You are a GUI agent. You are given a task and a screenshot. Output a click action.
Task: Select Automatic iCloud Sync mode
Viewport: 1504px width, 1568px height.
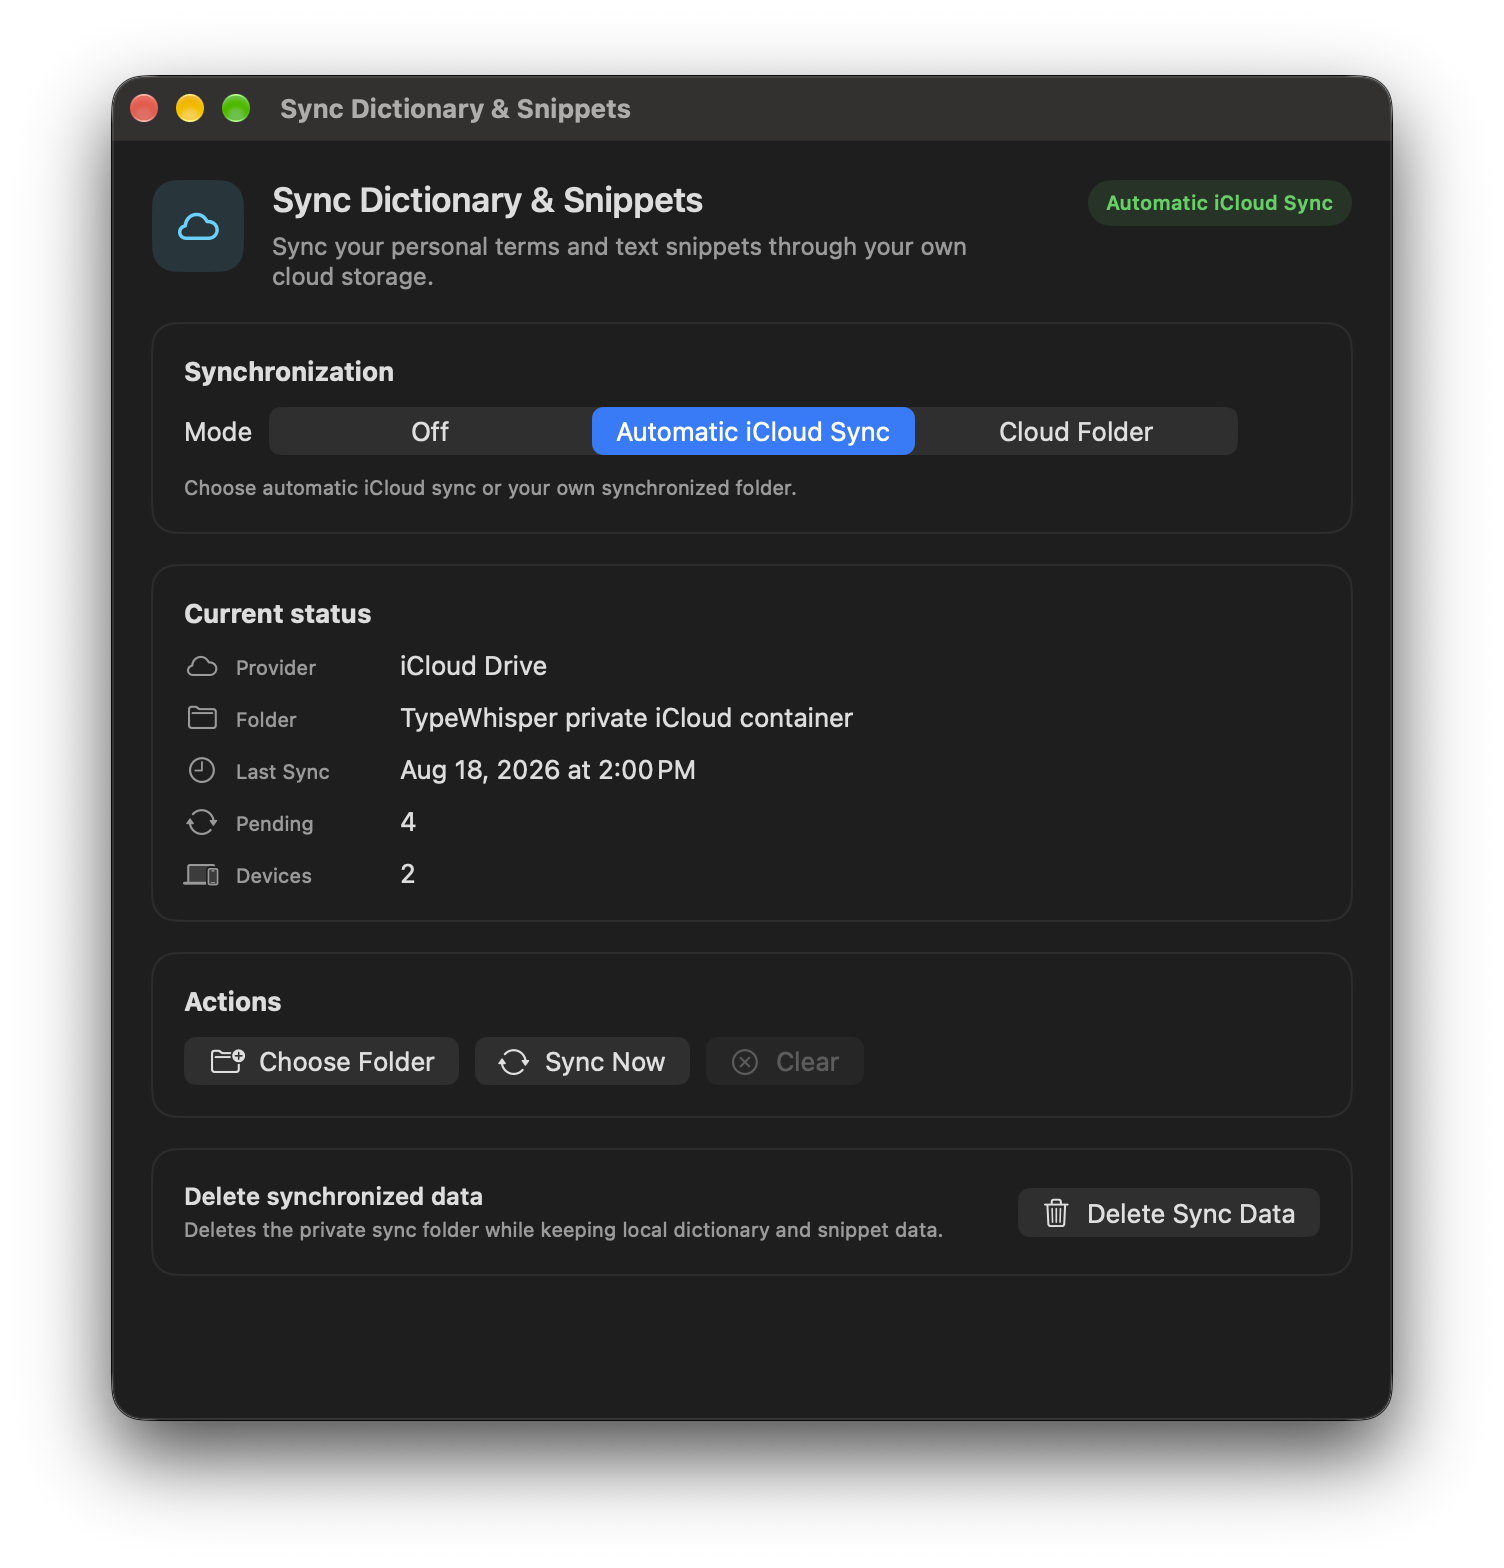753,431
